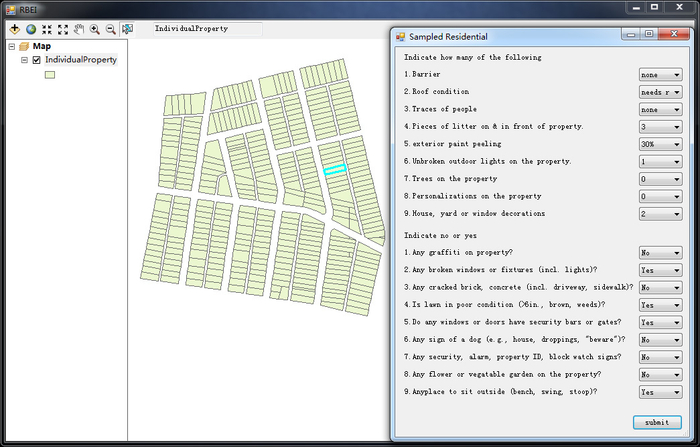Image resolution: width=700 pixels, height=447 pixels.
Task: Select the fixed zoom out arrows icon
Action: [62, 30]
